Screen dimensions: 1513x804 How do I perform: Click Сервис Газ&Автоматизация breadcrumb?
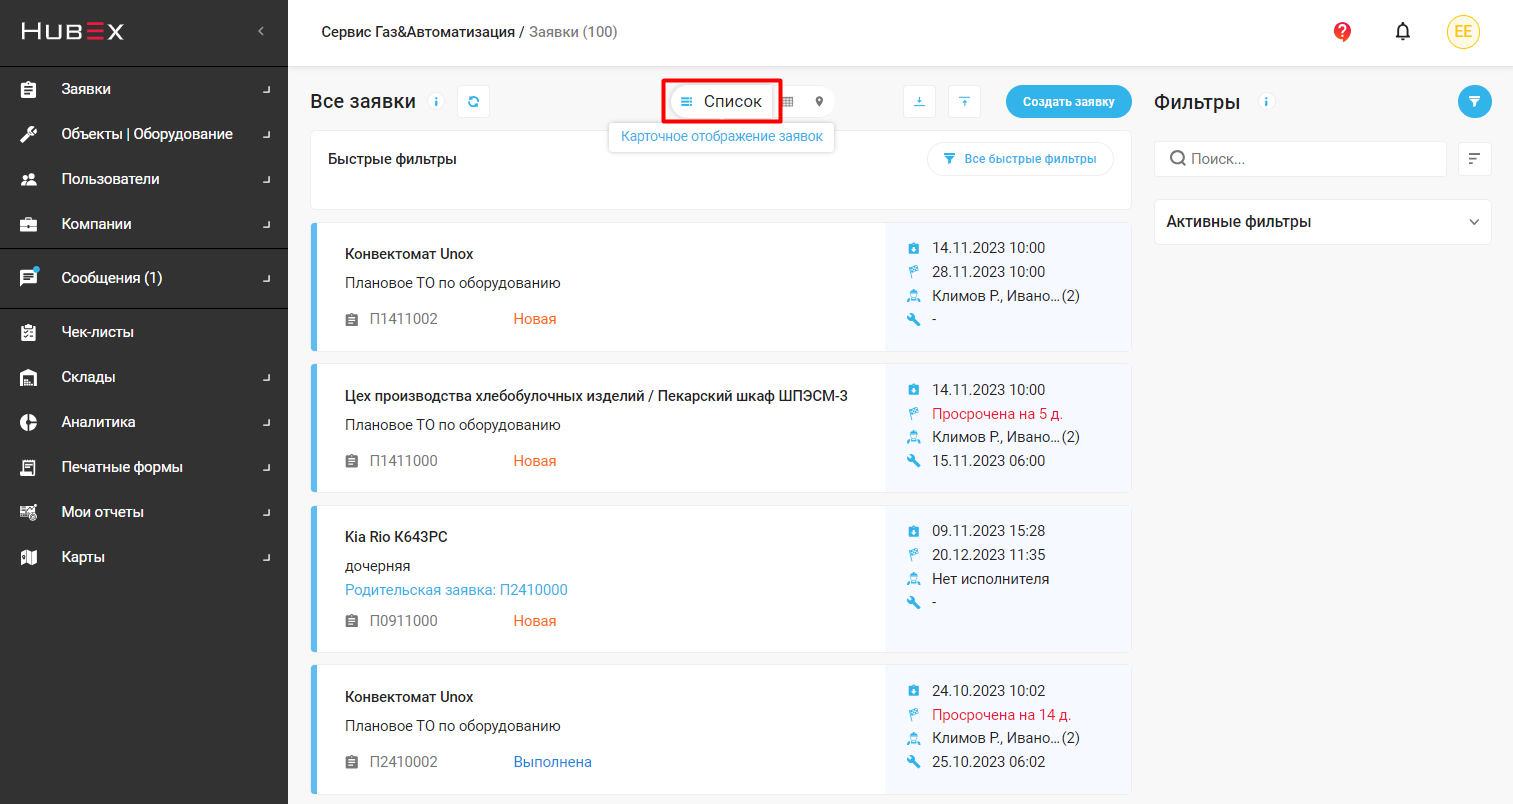418,32
